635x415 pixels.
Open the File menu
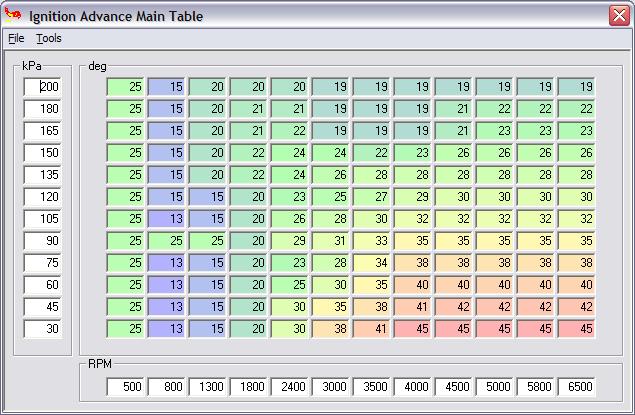coord(16,38)
